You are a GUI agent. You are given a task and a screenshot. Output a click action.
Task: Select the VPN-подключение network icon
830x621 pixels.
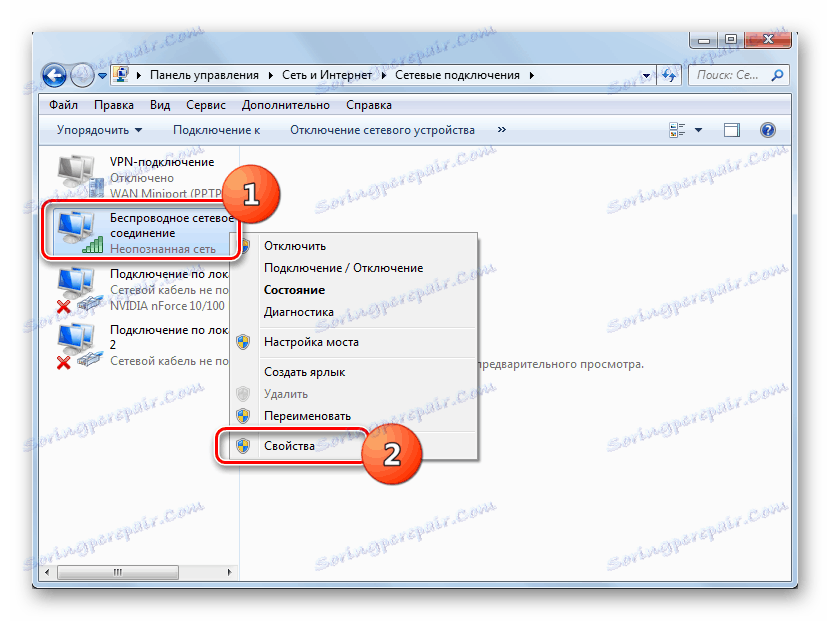click(75, 172)
